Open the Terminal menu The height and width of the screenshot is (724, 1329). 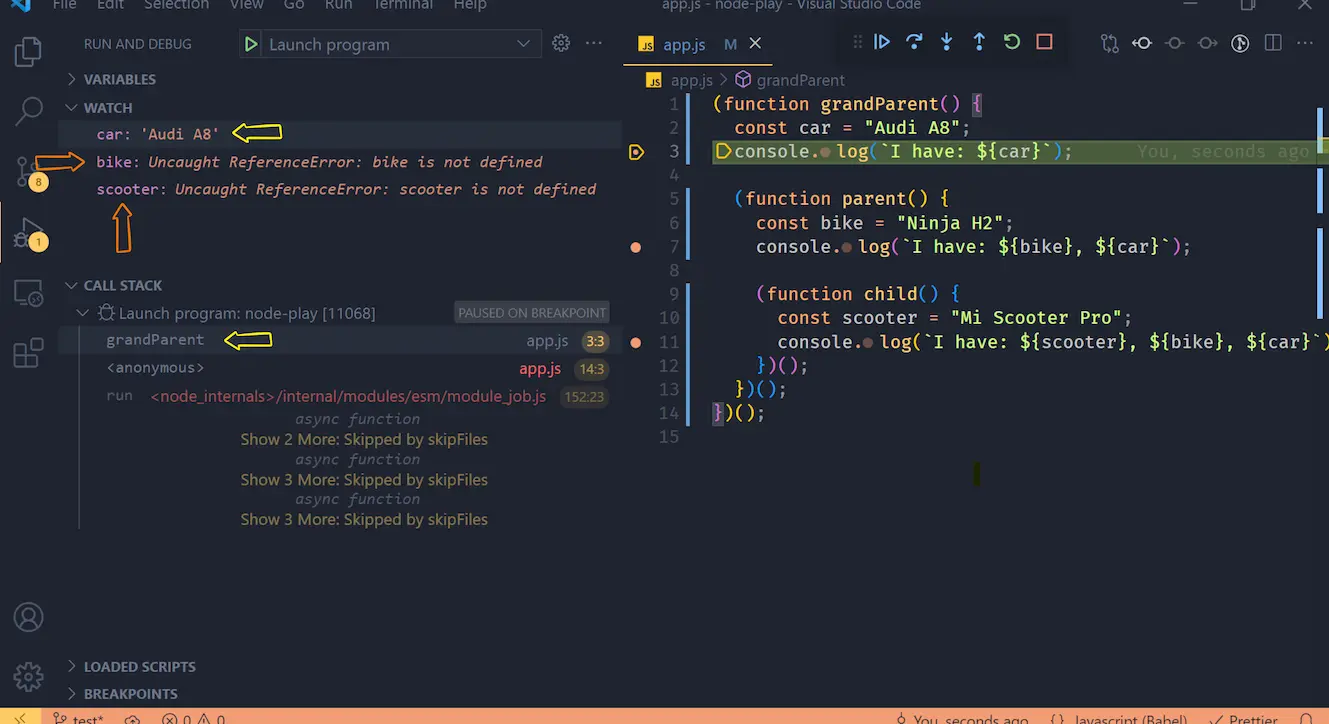pyautogui.click(x=403, y=5)
